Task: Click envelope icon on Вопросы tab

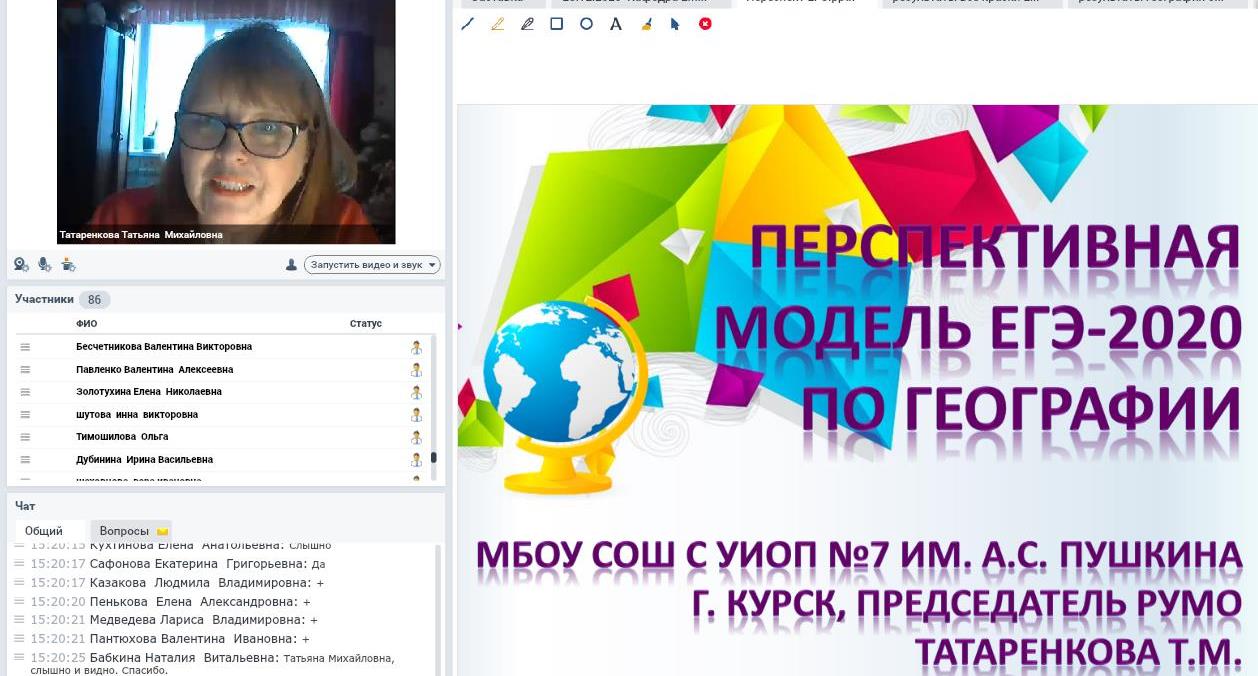Action: pyautogui.click(x=163, y=531)
